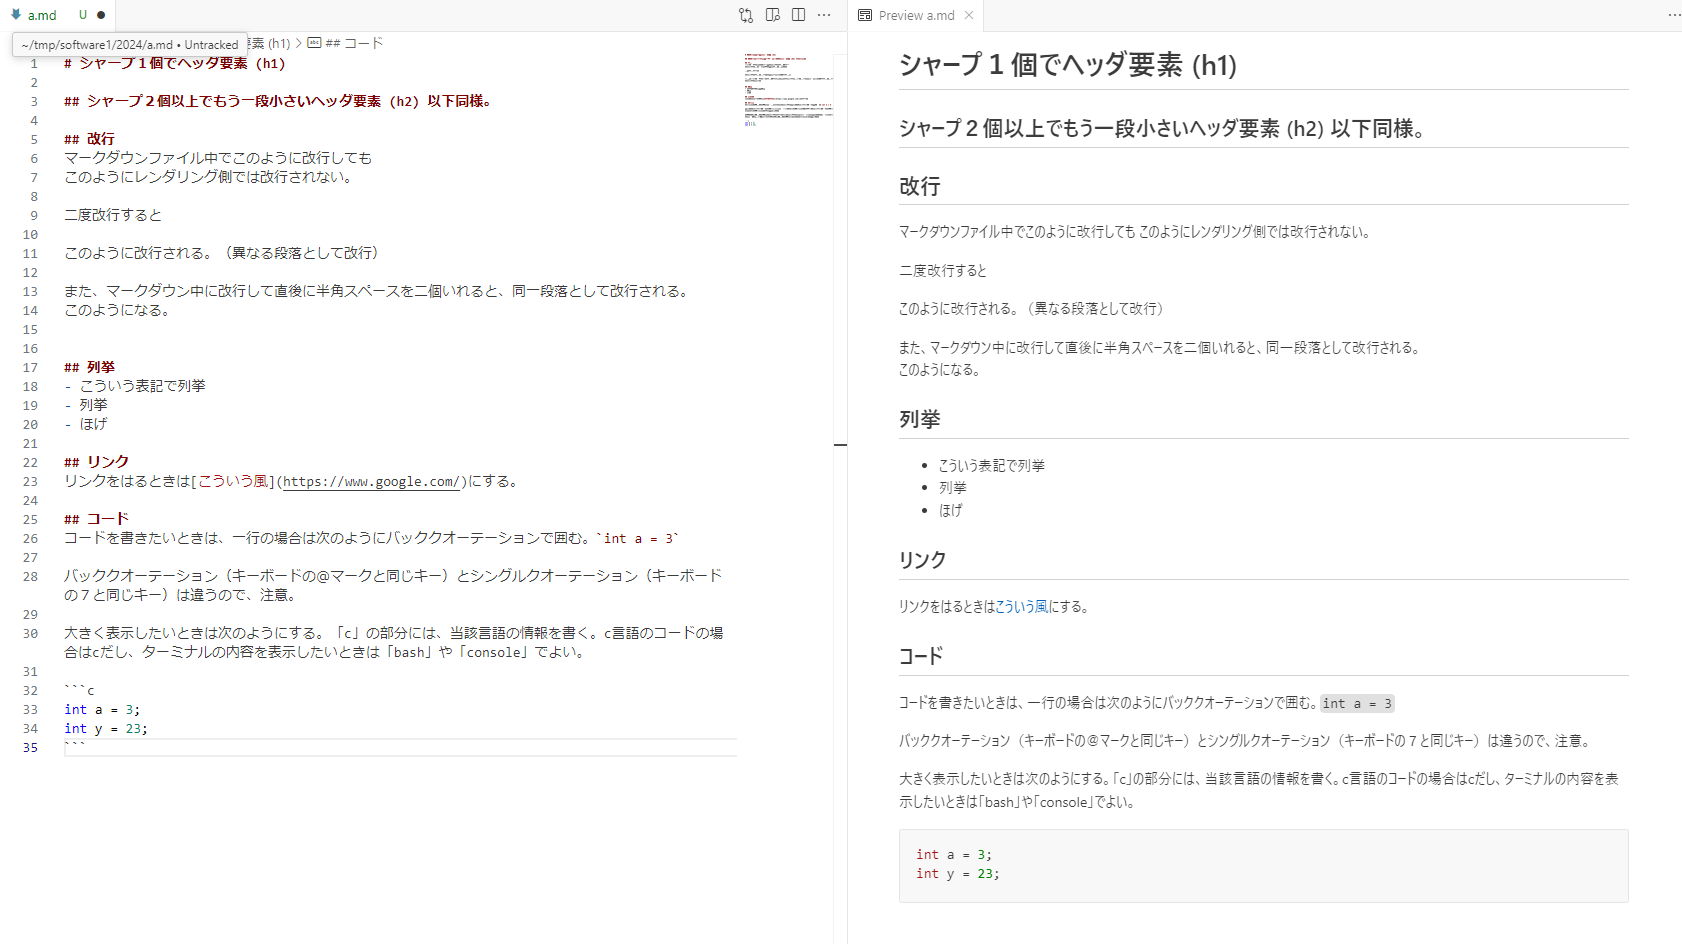Click the breadcrumb chevron separator before ## コード
The height and width of the screenshot is (944, 1682).
pos(298,43)
